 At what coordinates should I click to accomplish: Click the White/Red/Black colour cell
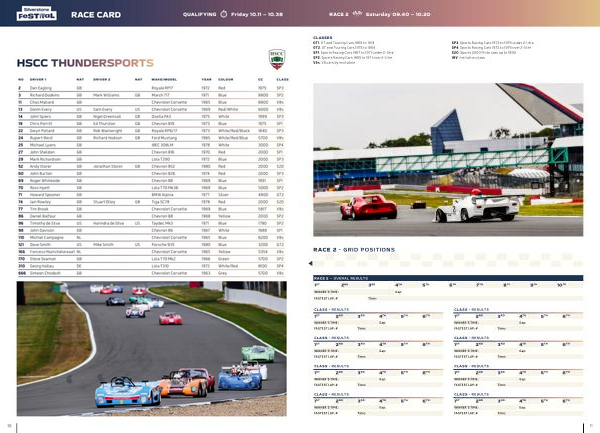234,131
